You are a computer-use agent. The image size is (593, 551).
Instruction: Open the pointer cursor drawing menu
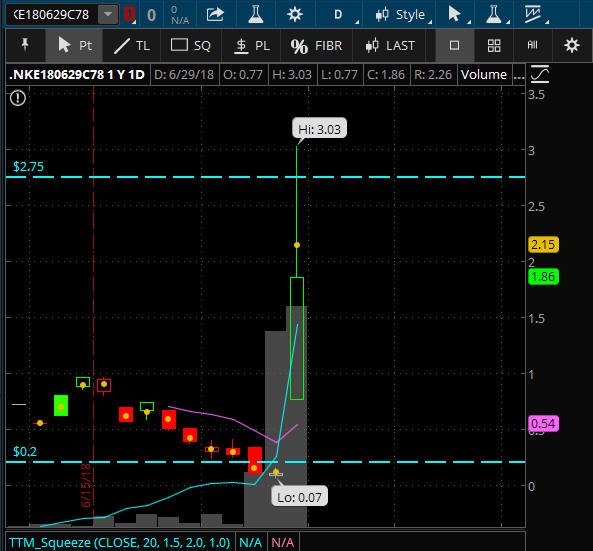click(456, 14)
